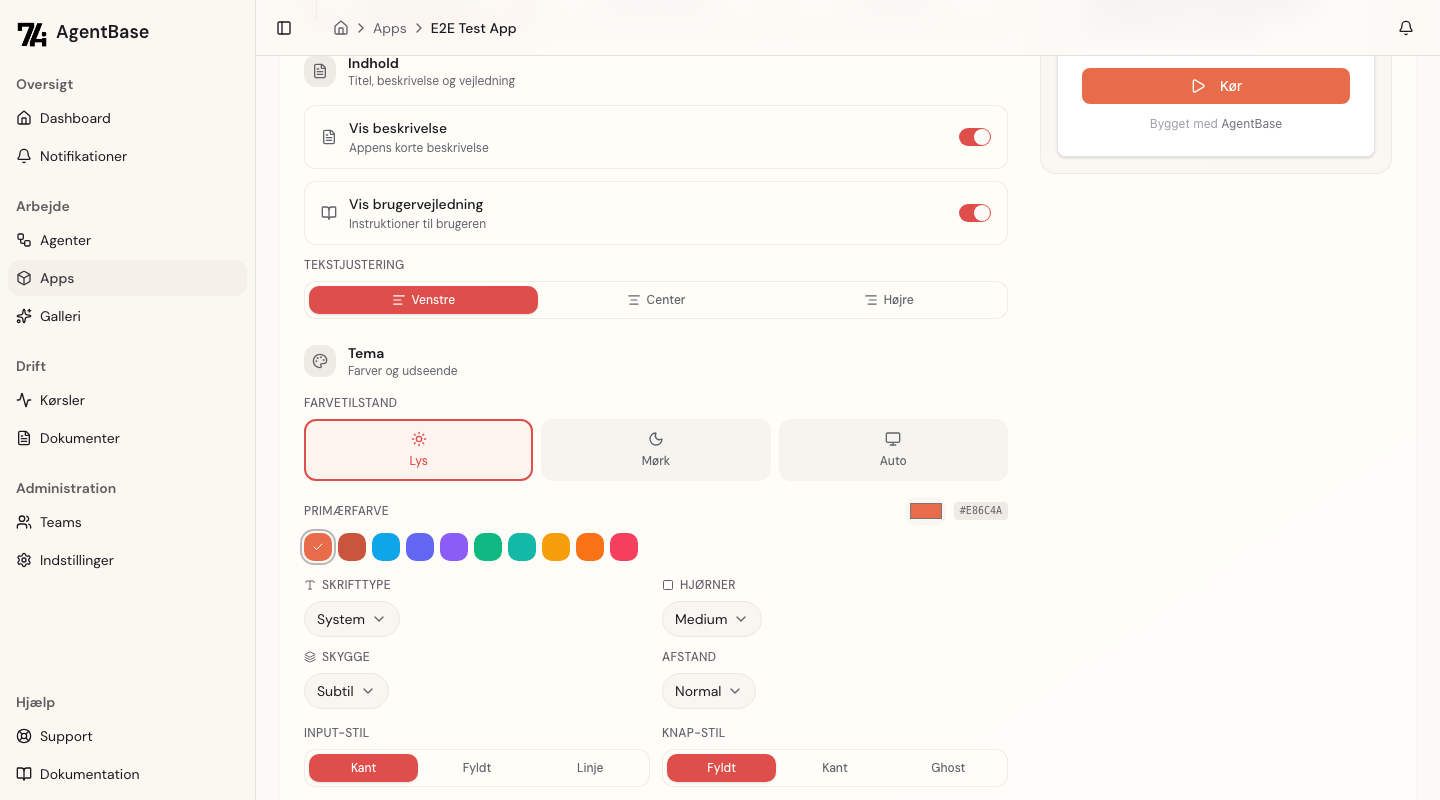Image resolution: width=1440 pixels, height=800 pixels.
Task: Expand the Hjørner Medium dropdown
Action: point(711,619)
